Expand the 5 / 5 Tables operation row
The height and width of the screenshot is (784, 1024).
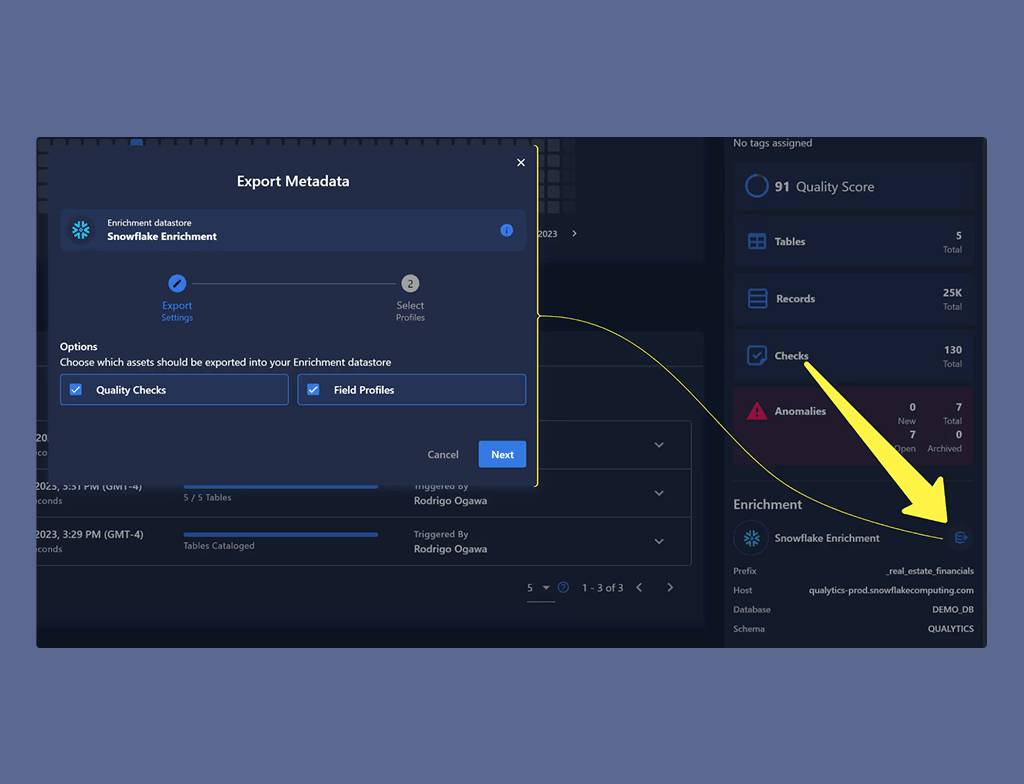(x=659, y=493)
